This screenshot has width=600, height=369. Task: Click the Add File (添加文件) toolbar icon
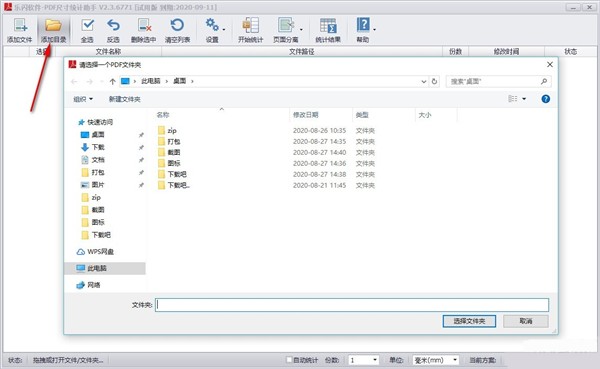click(x=20, y=26)
